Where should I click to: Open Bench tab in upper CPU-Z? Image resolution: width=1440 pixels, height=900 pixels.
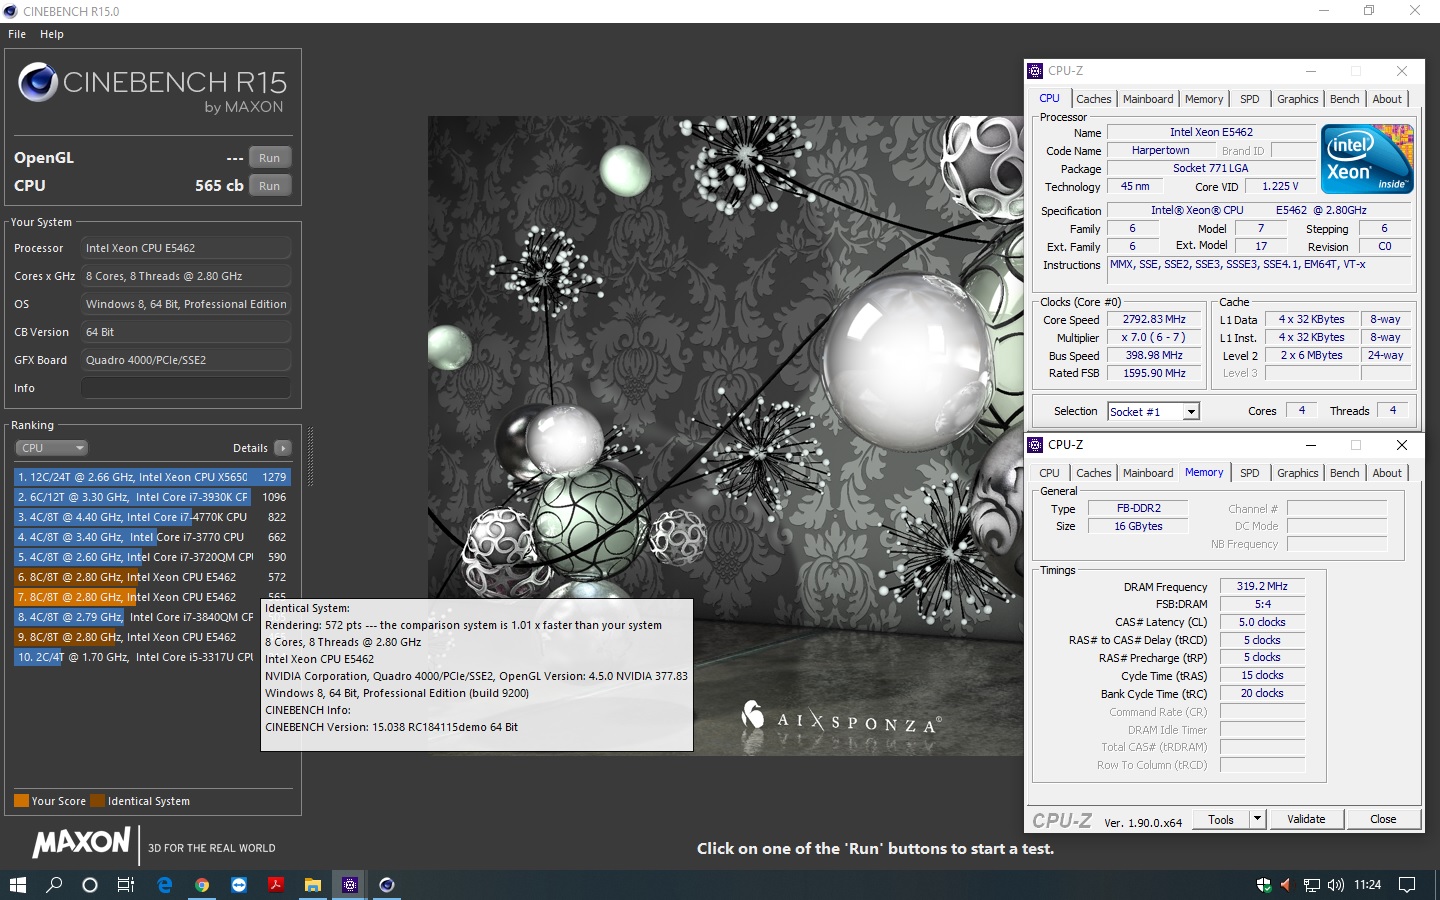pyautogui.click(x=1345, y=99)
